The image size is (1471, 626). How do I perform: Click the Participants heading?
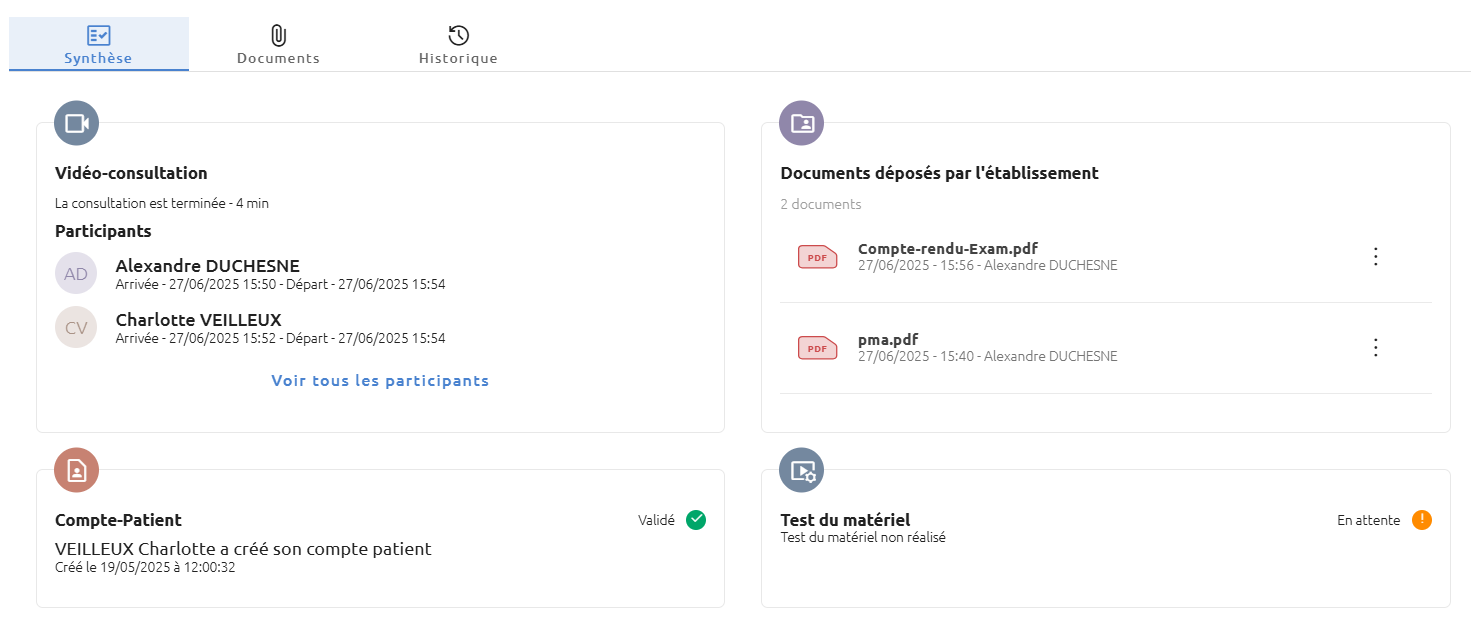[x=103, y=231]
